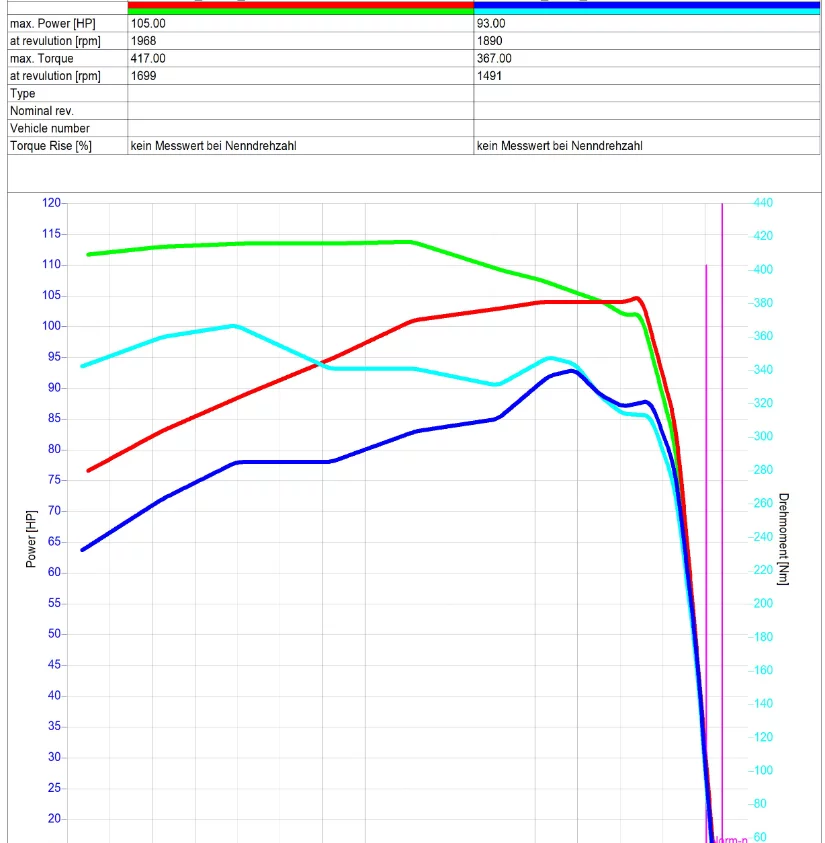Click the empty Type cell in first column
825x843 pixels.
(300, 94)
